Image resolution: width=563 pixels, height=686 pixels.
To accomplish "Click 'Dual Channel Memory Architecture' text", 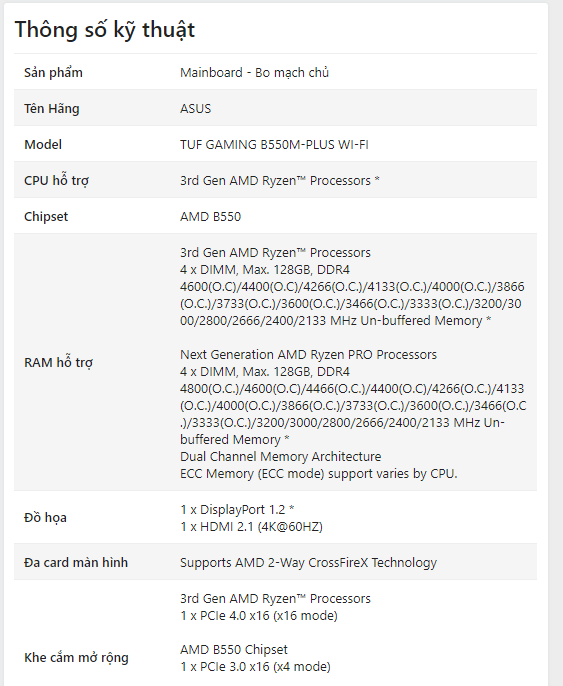I will tap(280, 456).
